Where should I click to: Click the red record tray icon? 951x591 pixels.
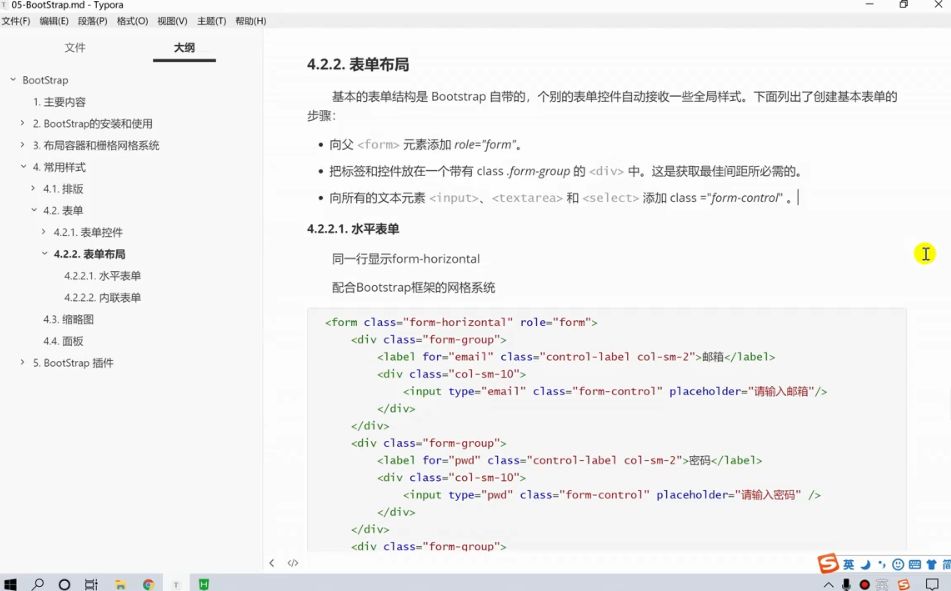tap(865, 585)
